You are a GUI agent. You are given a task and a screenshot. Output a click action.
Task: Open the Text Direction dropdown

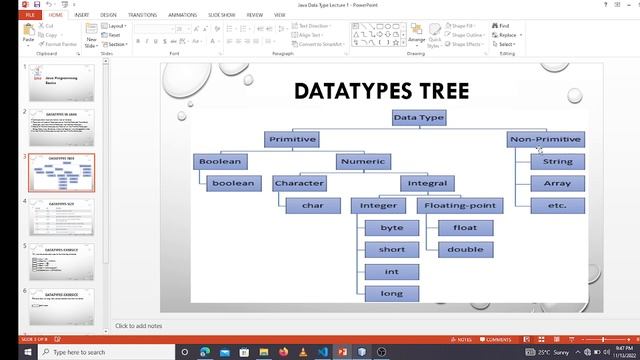point(311,26)
